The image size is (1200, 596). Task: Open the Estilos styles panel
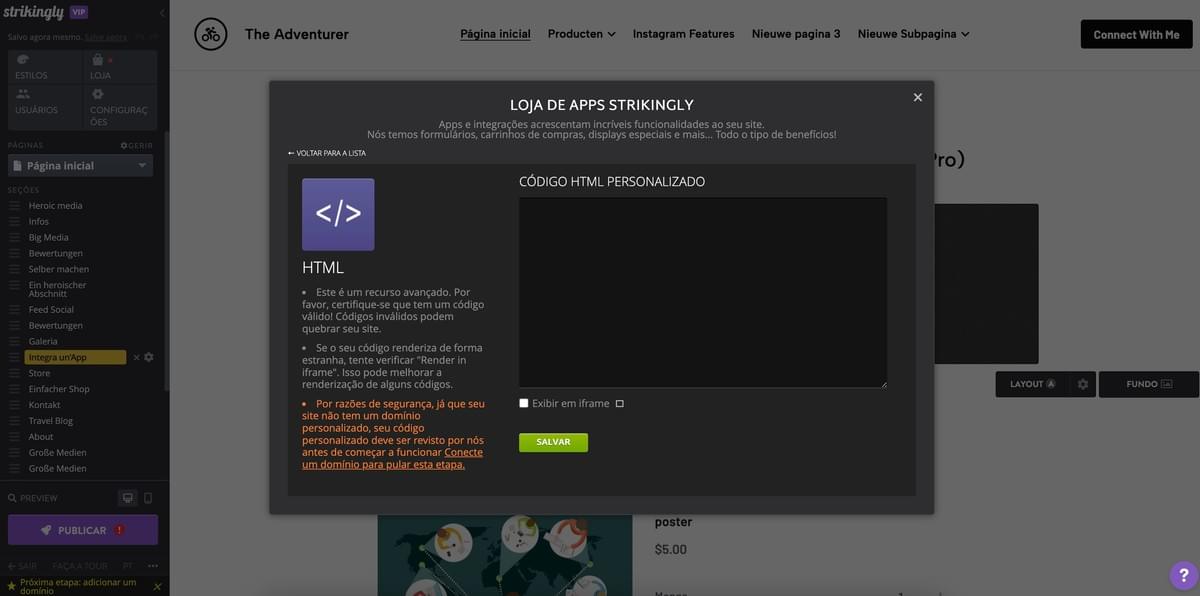point(44,67)
